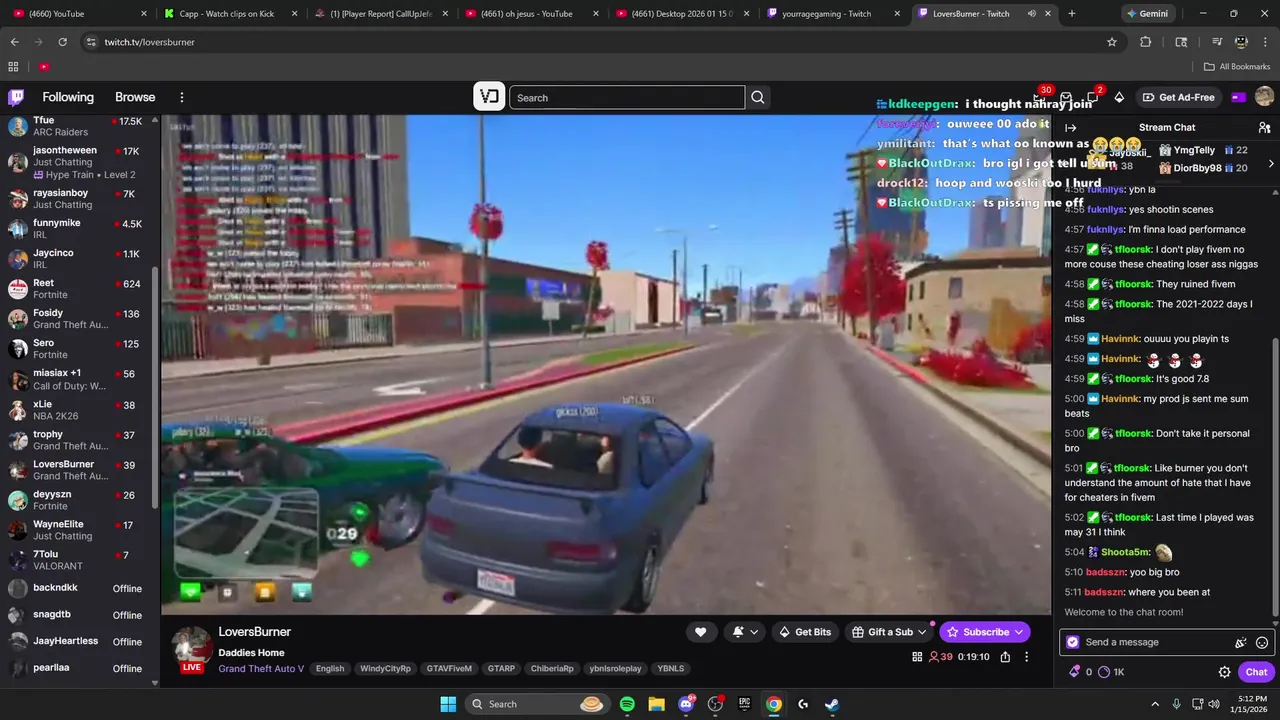Click the sidebar channel list scrollbar
The width and height of the screenshot is (1280, 720).
point(155,390)
